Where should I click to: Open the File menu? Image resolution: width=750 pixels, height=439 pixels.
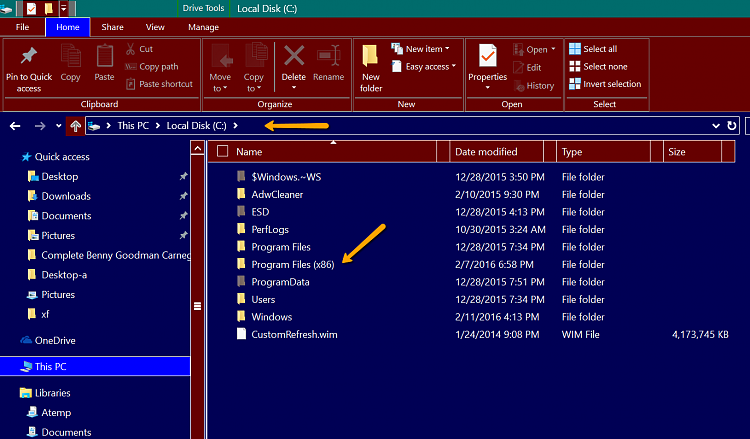(22, 27)
